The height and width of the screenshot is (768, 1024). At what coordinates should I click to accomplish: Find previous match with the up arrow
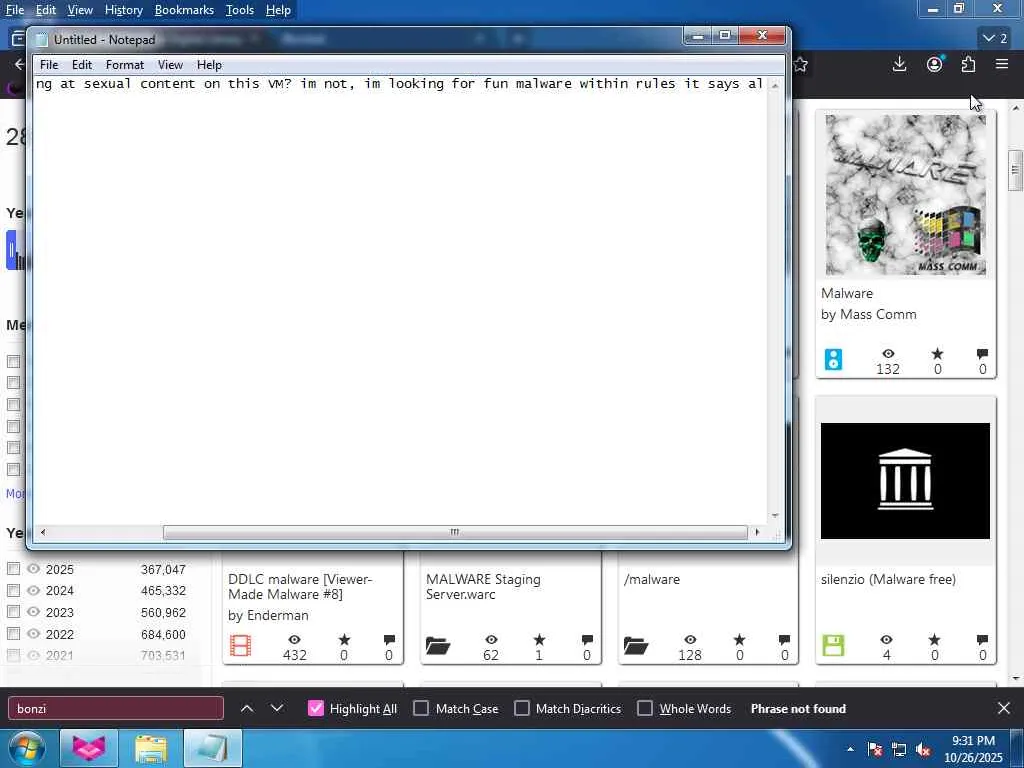247,708
